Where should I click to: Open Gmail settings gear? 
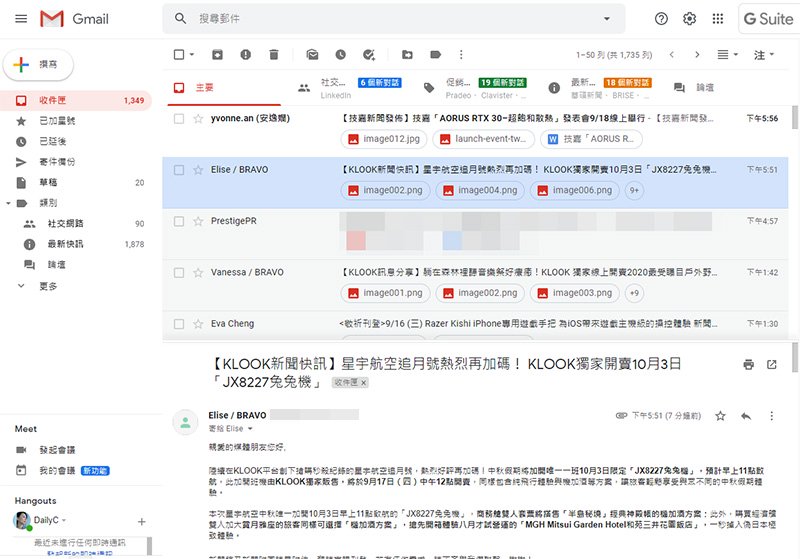(x=689, y=19)
